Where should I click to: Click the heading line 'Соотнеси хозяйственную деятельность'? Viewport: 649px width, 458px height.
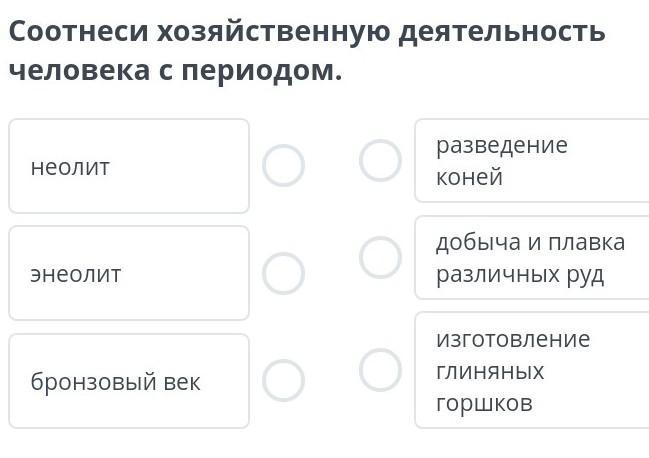click(307, 31)
